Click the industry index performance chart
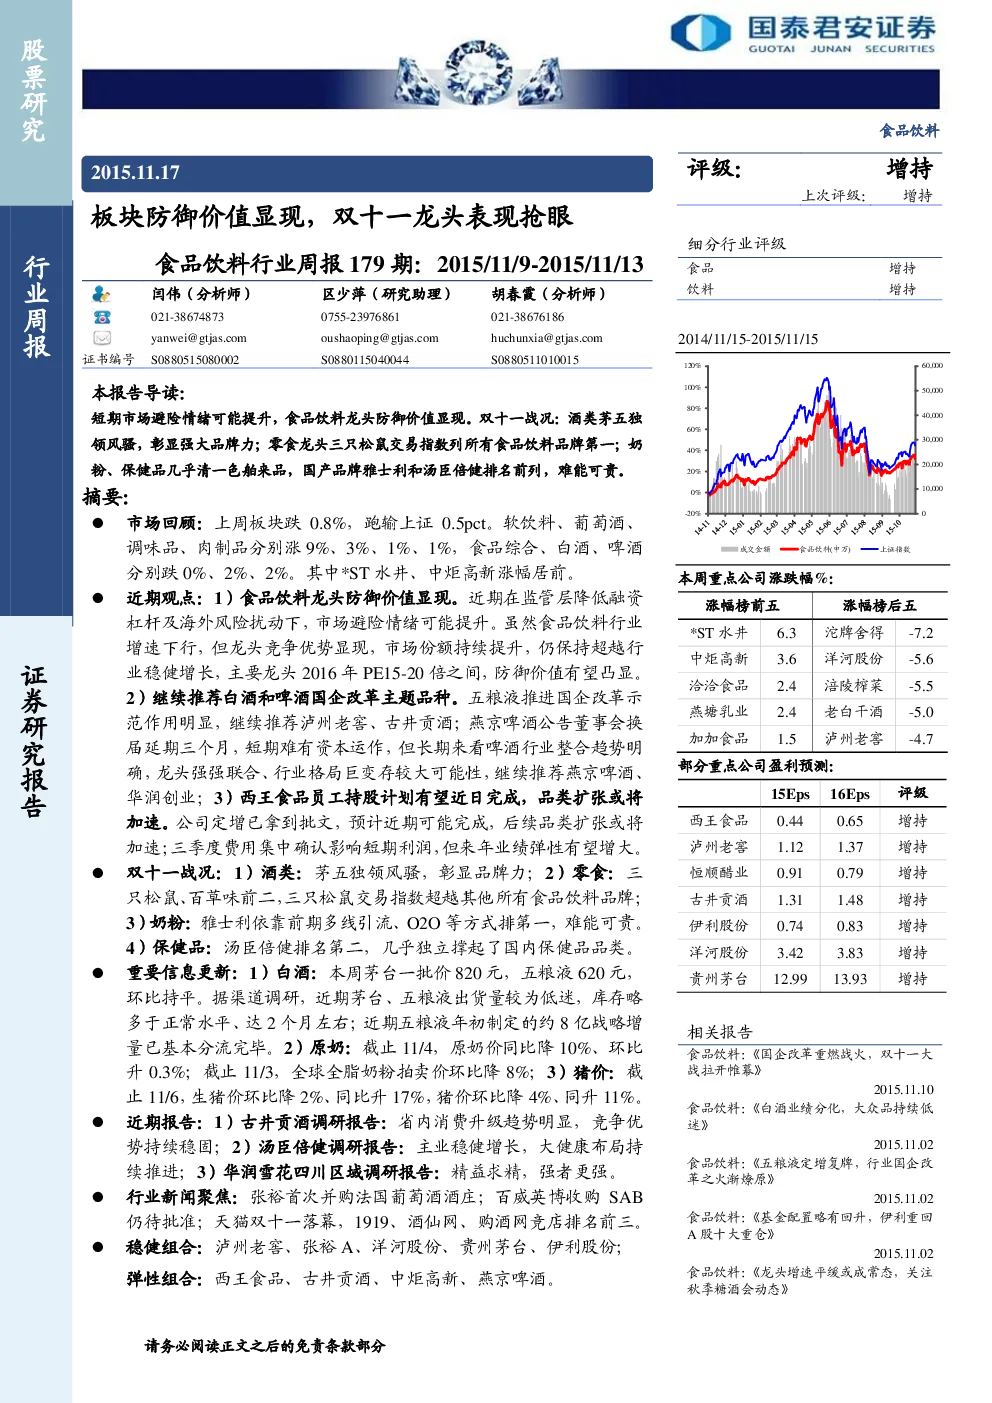992x1403 pixels. point(813,455)
